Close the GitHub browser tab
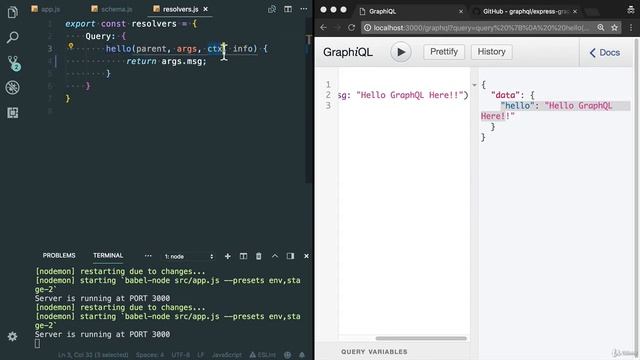This screenshot has width=640, height=360. [x=575, y=11]
